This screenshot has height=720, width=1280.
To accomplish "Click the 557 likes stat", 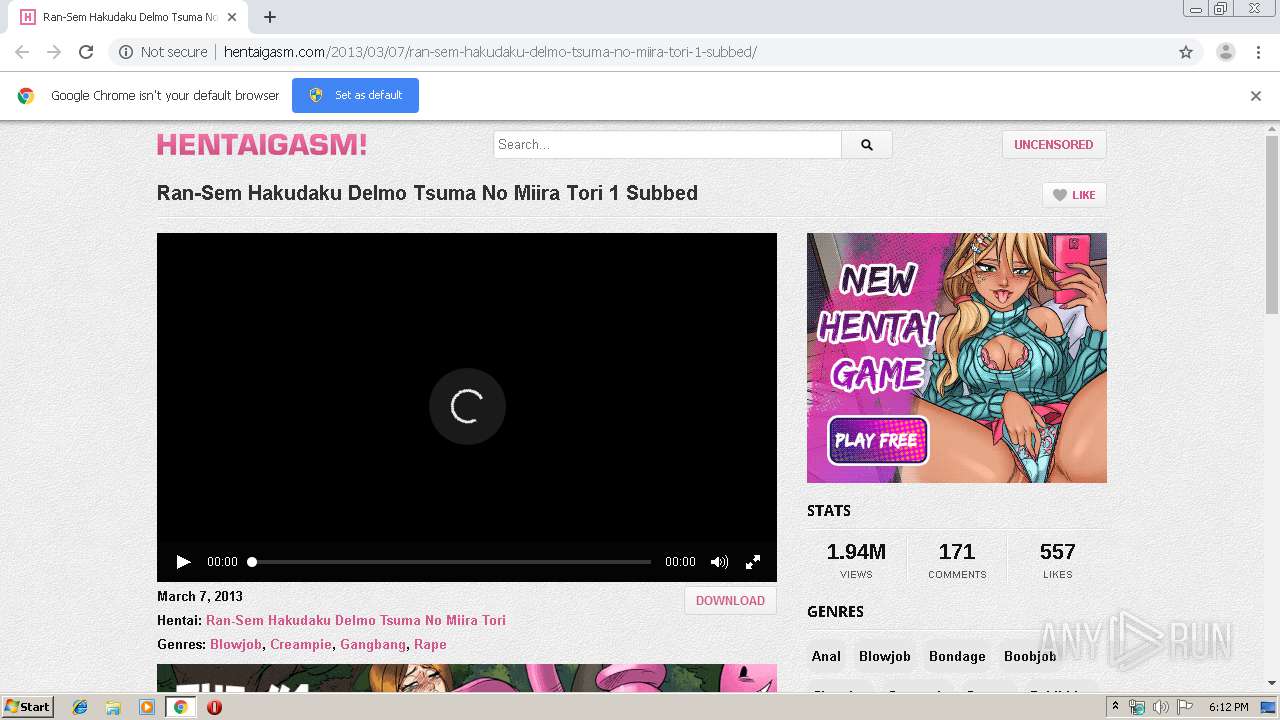I will tap(1057, 560).
